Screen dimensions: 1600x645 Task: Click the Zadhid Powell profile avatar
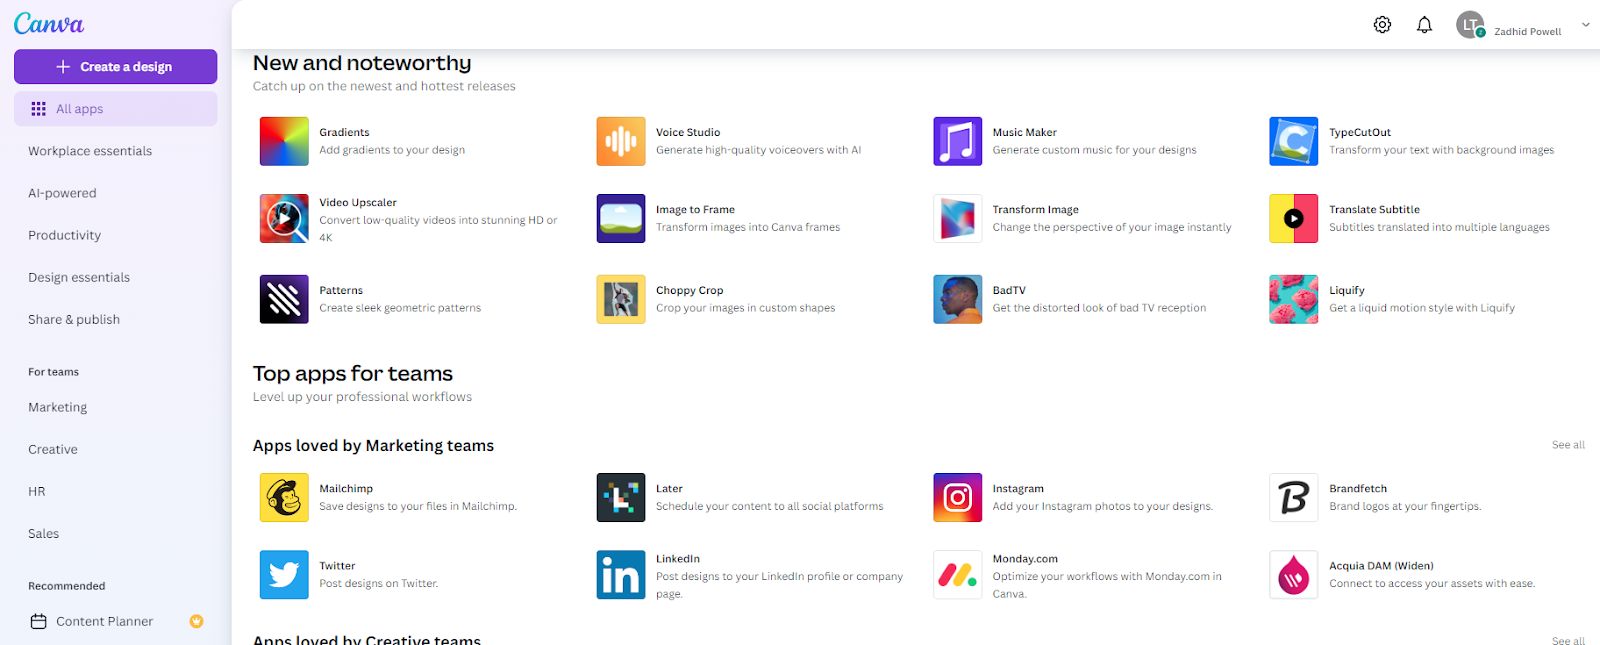pos(1470,25)
